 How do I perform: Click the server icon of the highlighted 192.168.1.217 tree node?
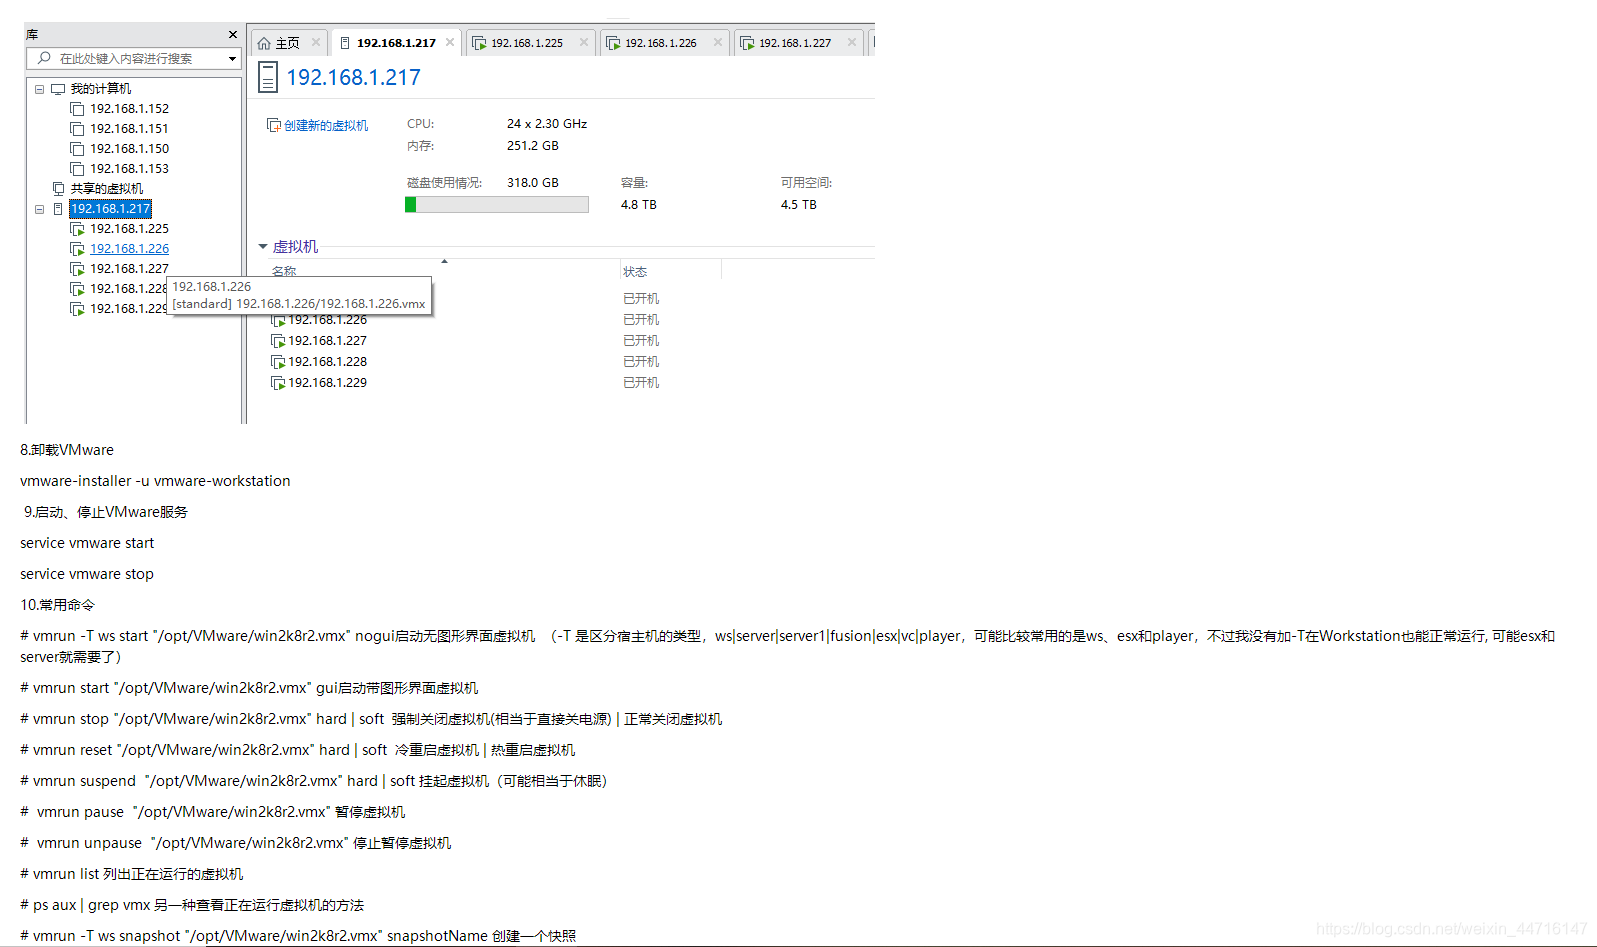click(58, 209)
